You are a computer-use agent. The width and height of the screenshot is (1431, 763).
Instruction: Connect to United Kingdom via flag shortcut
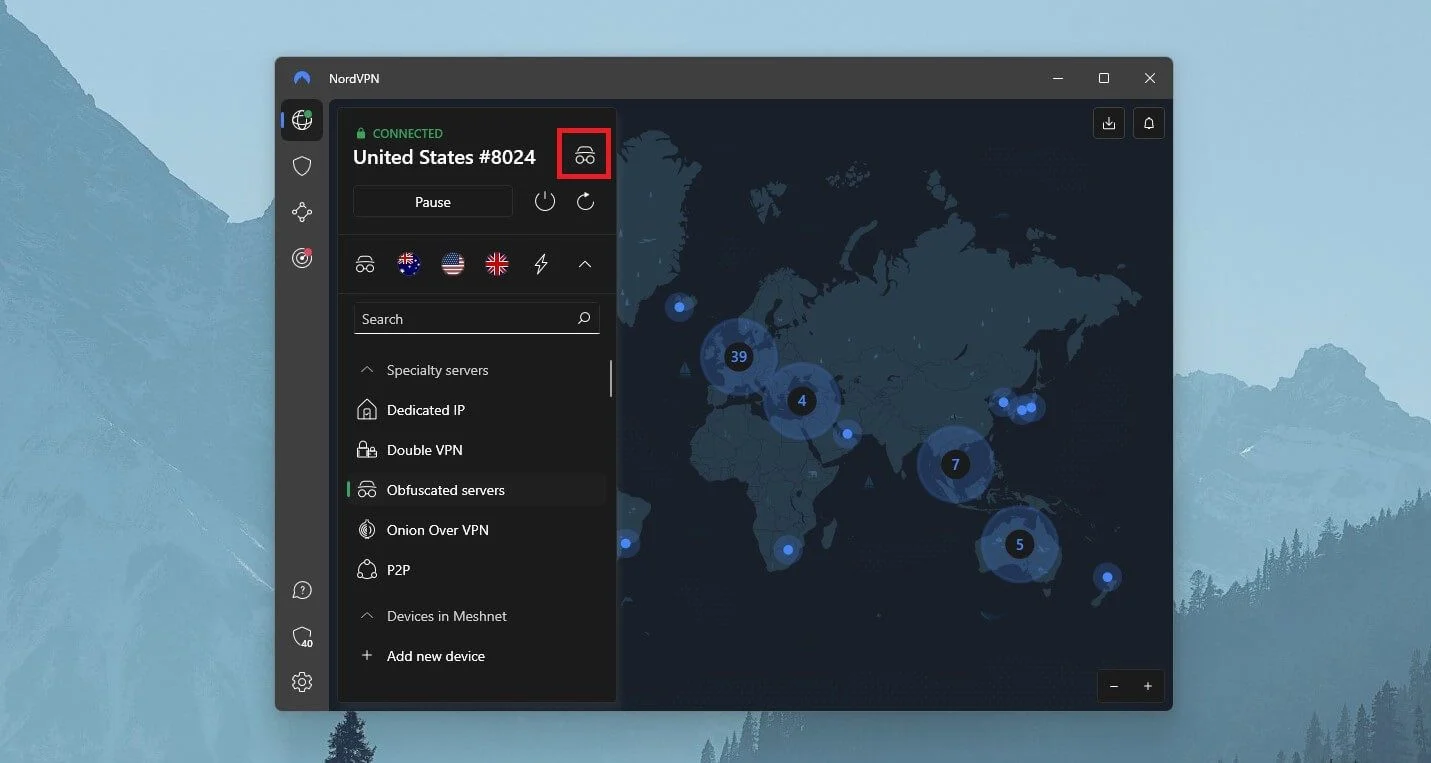point(497,264)
